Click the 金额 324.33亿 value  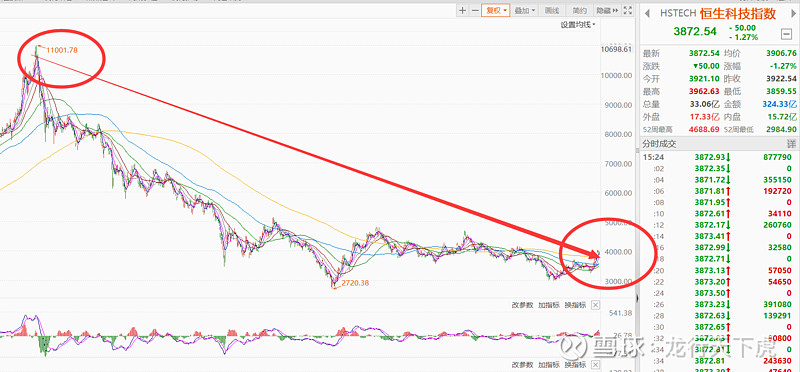[x=779, y=104]
